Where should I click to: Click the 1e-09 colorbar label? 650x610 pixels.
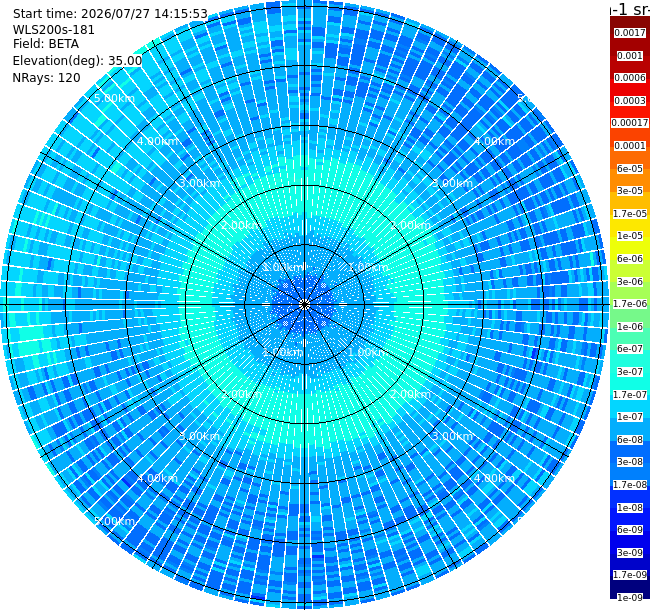point(630,598)
